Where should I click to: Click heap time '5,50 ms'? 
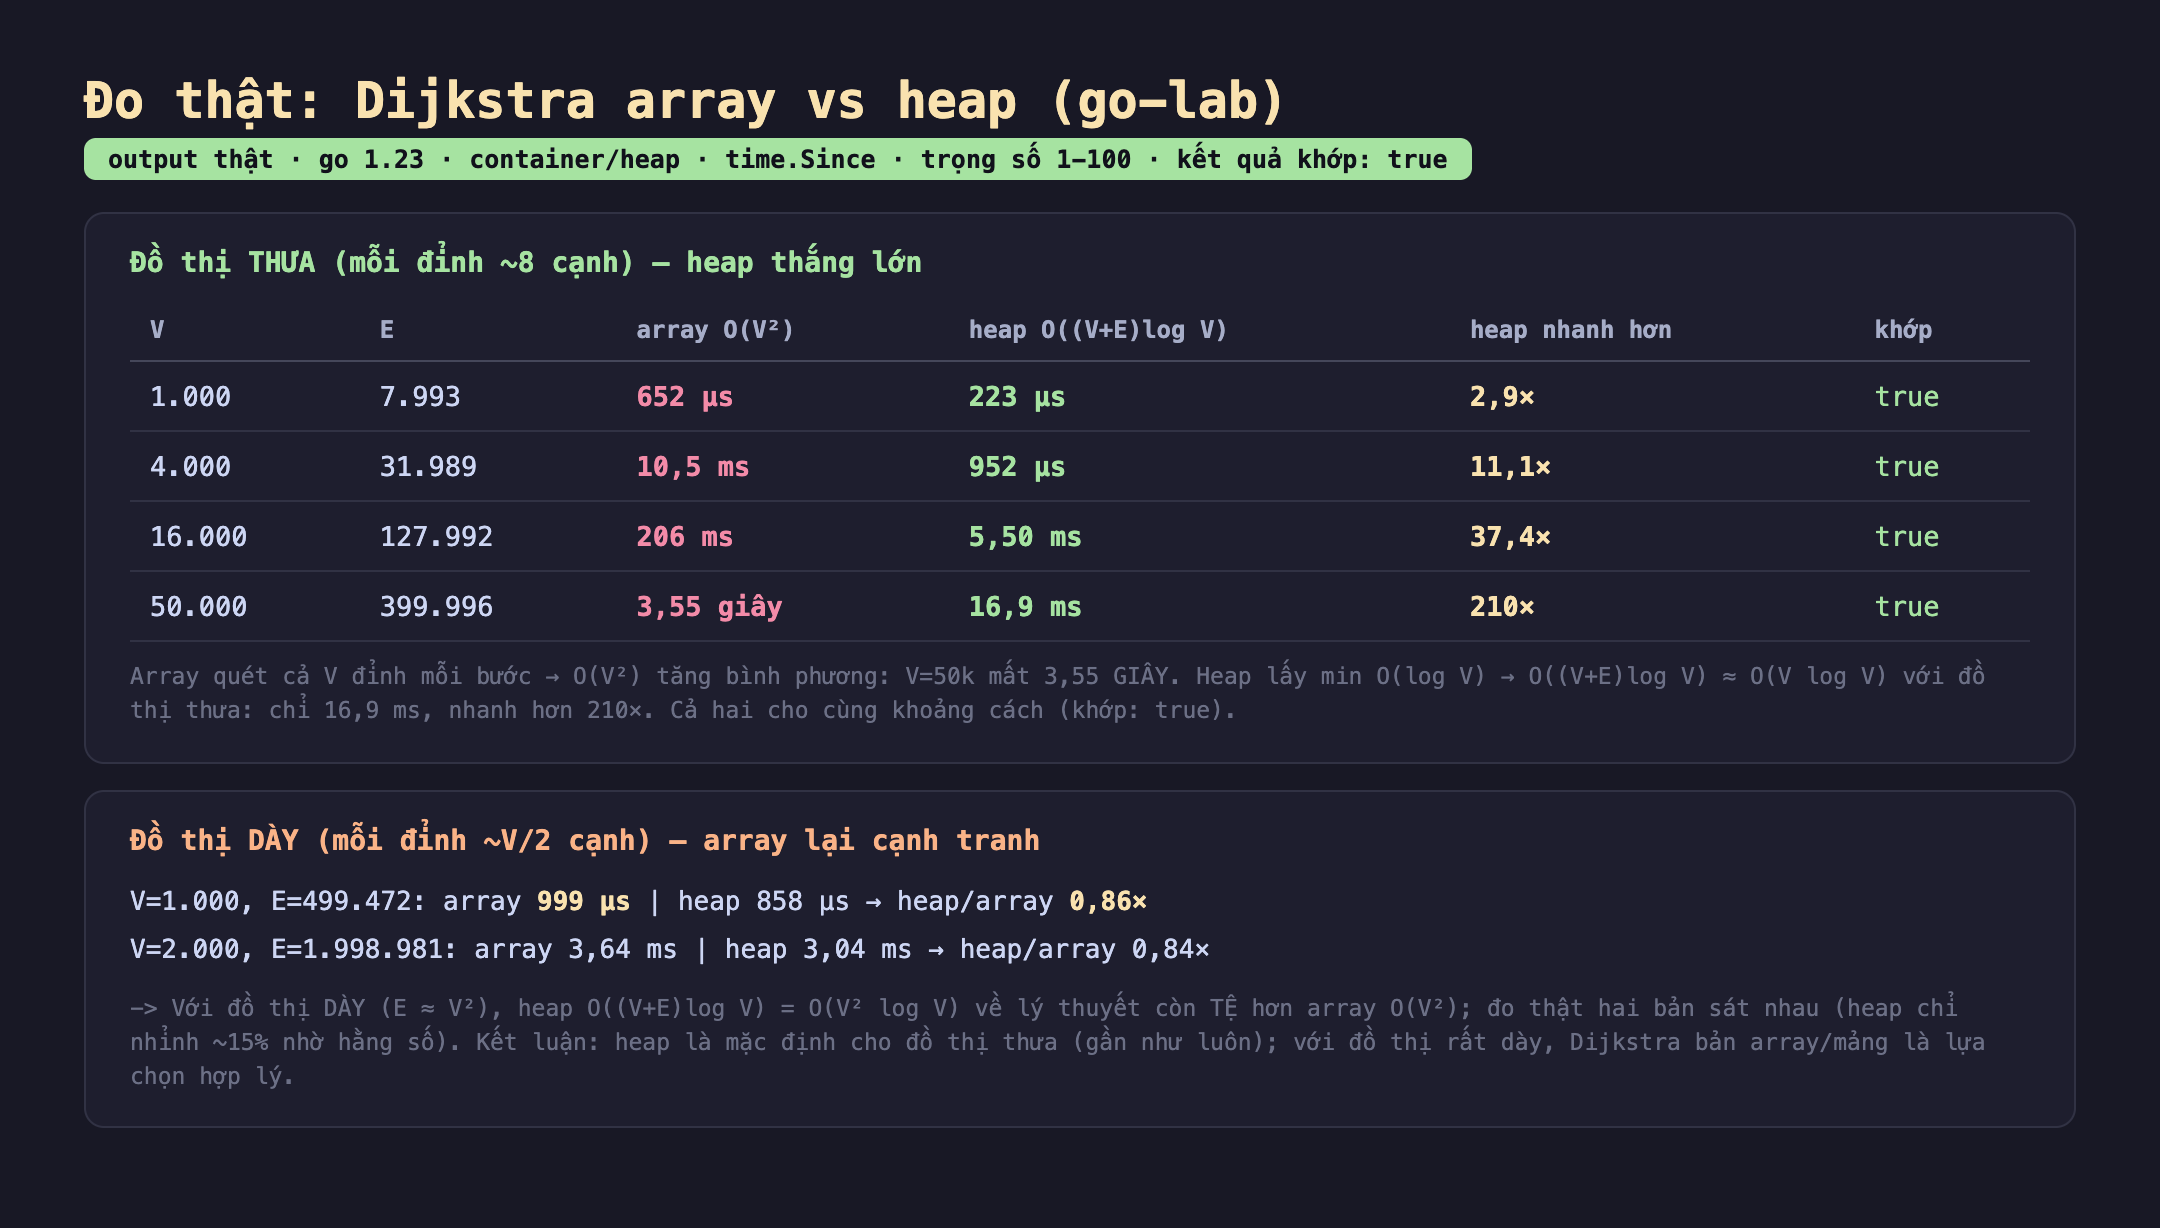(1025, 537)
